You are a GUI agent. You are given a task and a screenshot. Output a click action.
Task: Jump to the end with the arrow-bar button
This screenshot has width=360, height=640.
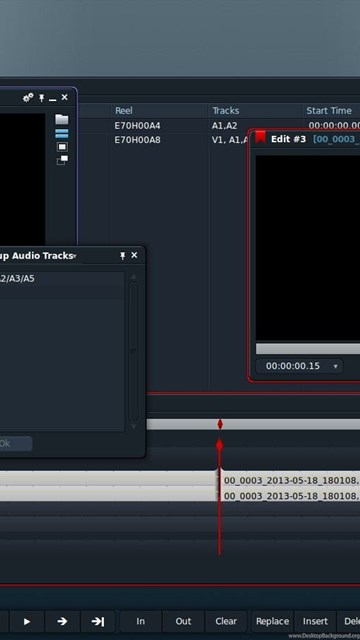point(98,621)
